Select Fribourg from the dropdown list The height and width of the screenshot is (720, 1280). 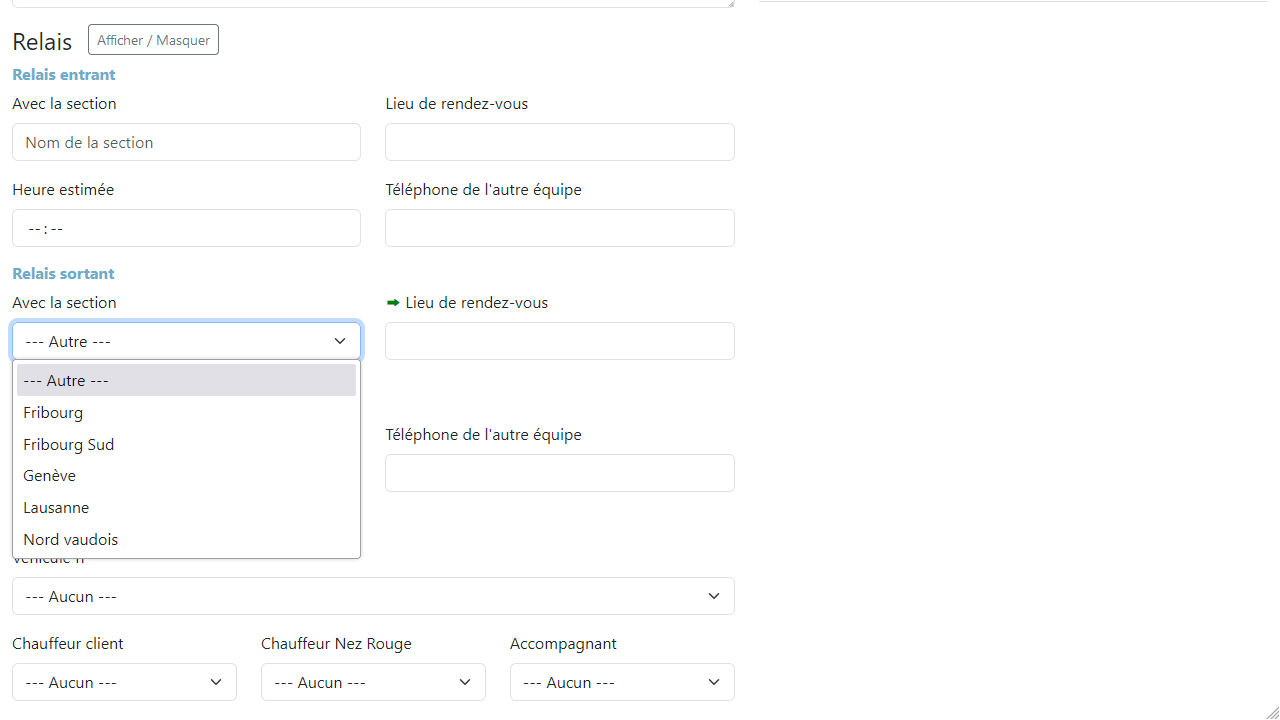coord(186,412)
